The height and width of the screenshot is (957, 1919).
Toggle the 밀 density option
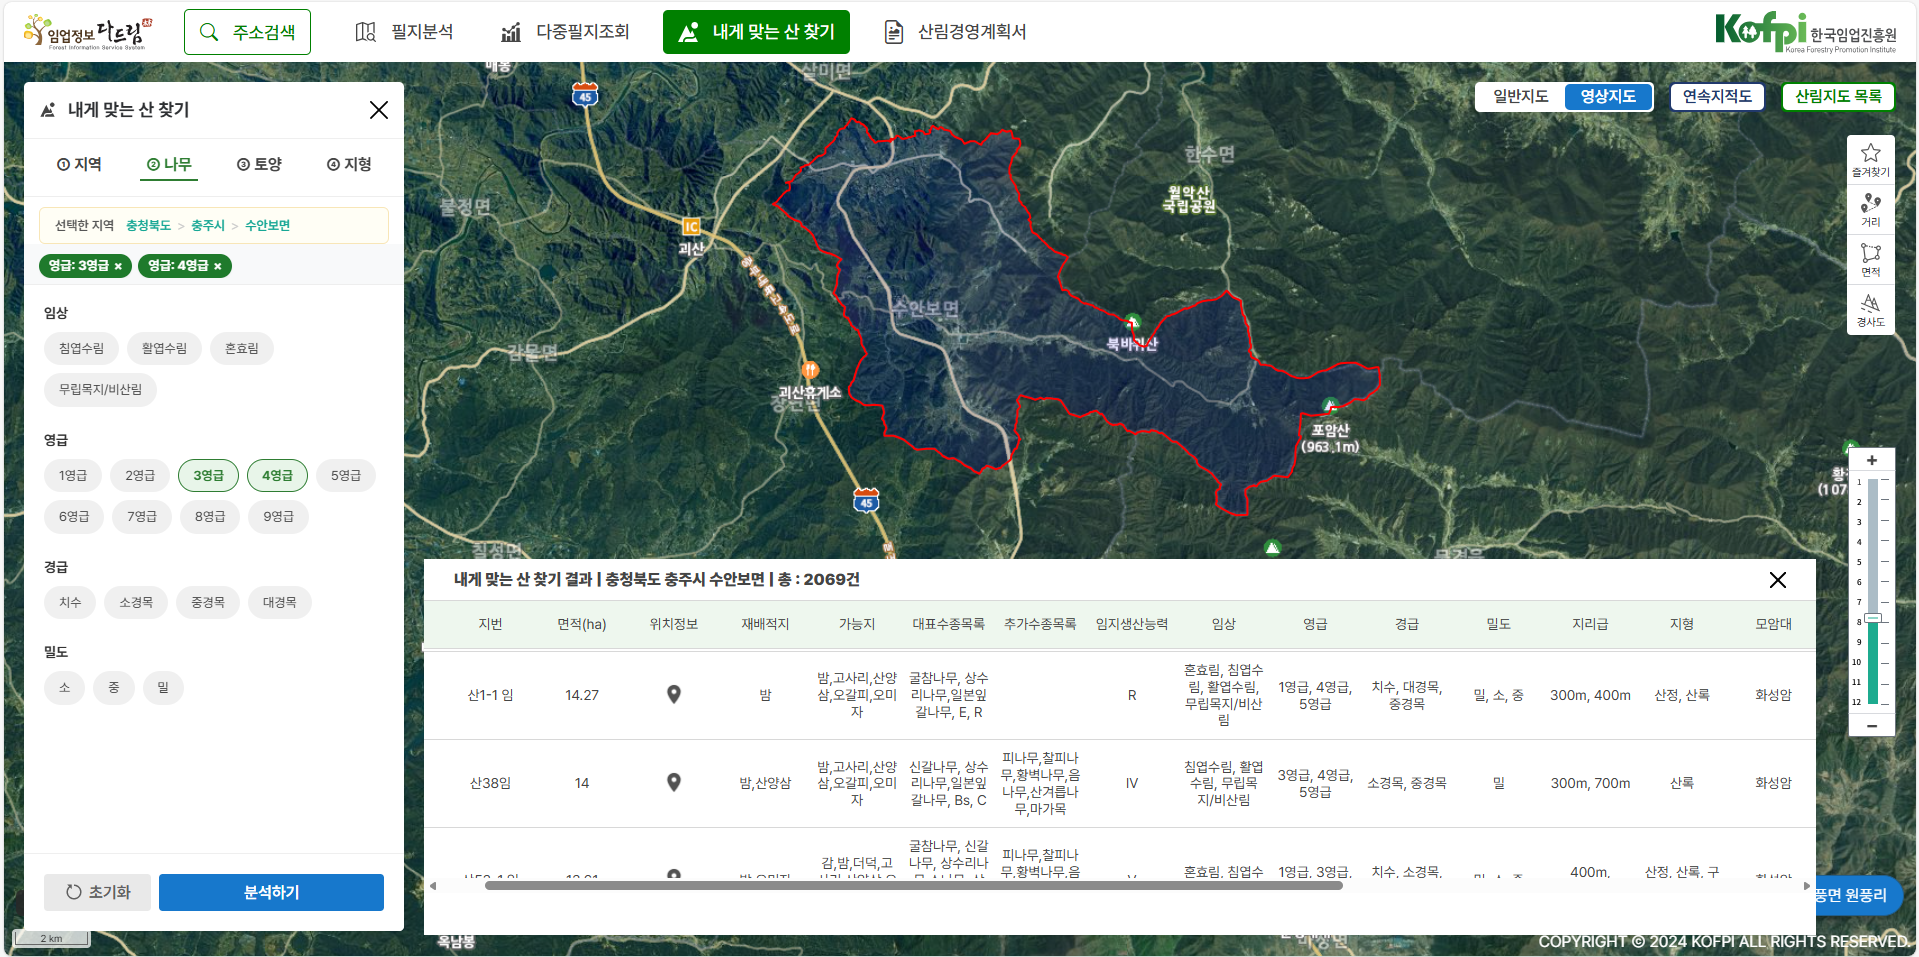click(x=163, y=688)
